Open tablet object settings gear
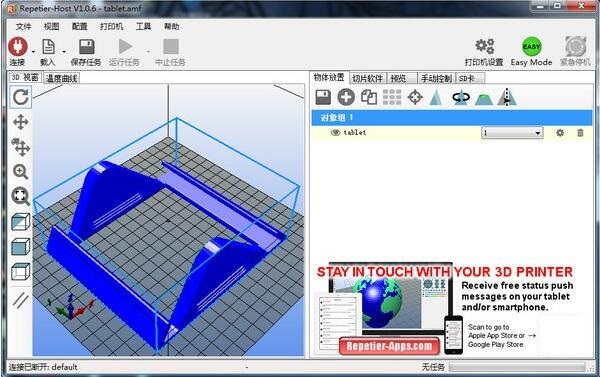600x377 pixels. [x=560, y=133]
